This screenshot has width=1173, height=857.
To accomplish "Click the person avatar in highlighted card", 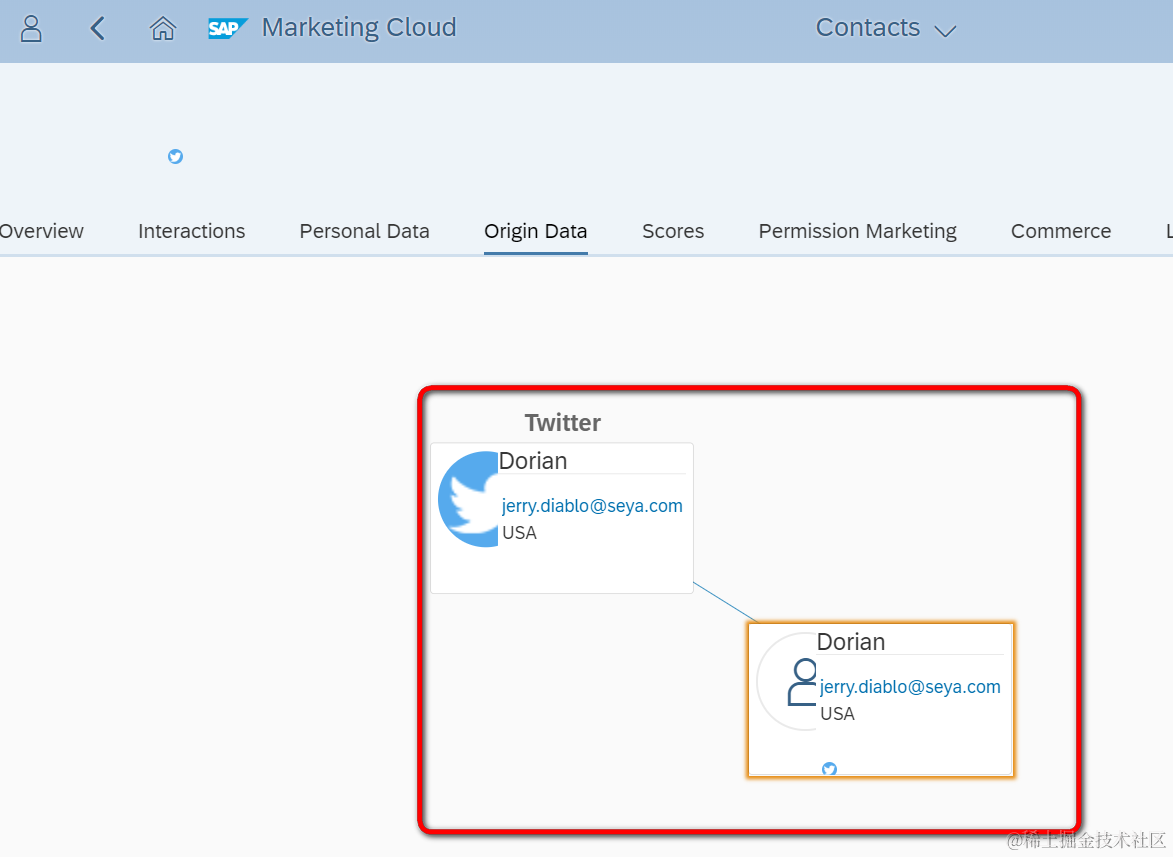I will click(x=787, y=681).
